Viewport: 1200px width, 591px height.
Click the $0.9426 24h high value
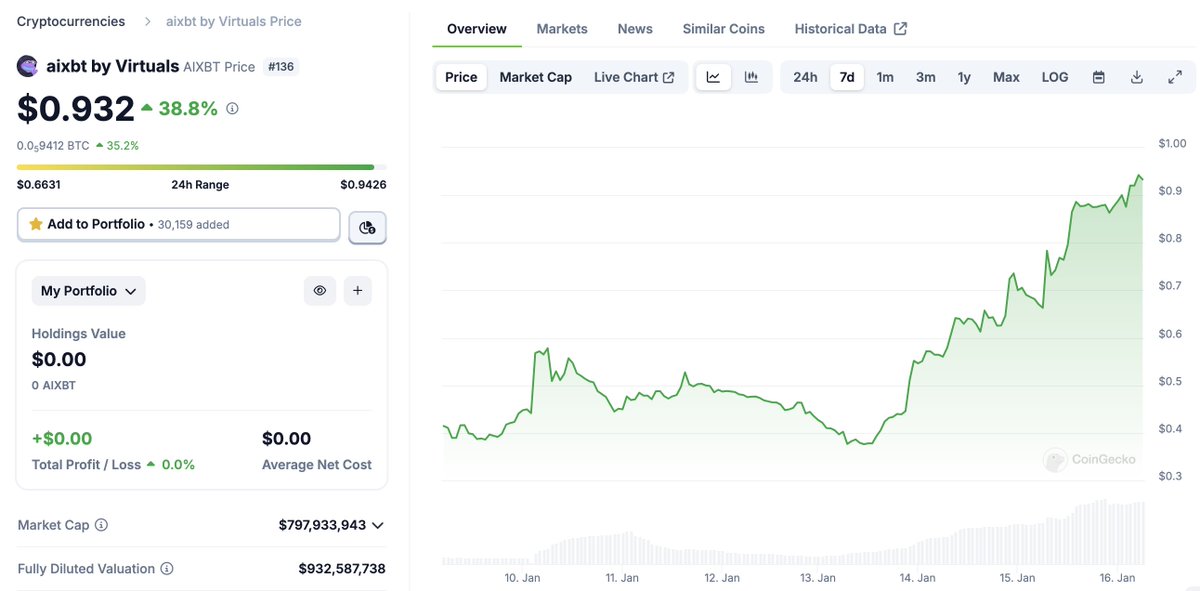(x=363, y=185)
